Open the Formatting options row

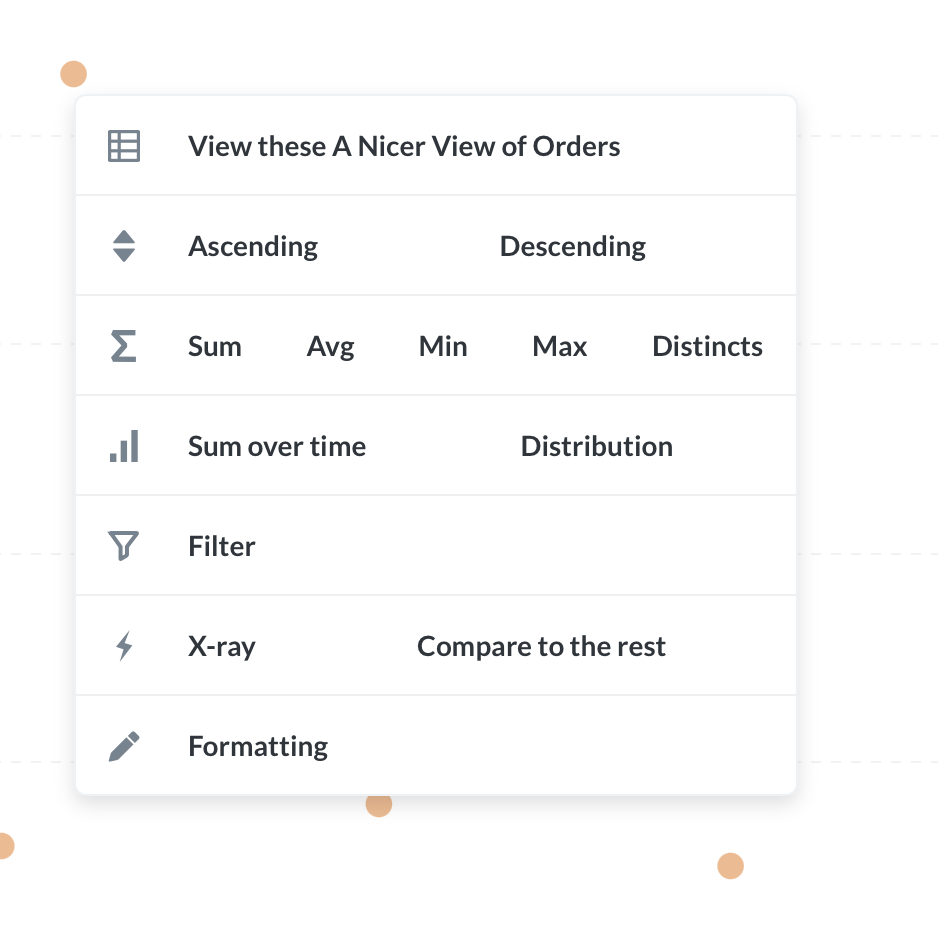(258, 746)
